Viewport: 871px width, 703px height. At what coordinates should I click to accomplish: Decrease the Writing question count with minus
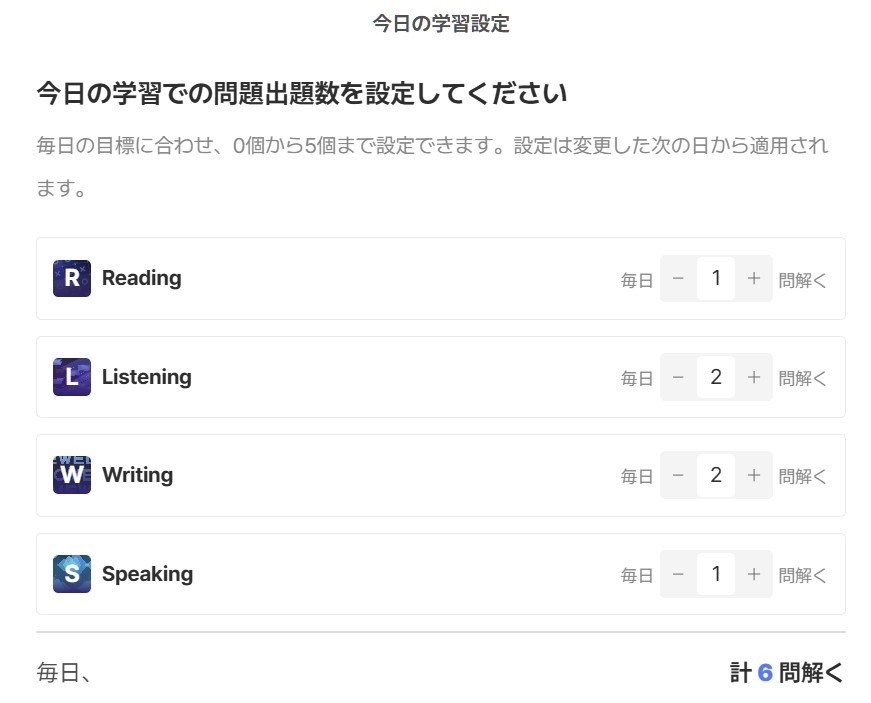tap(678, 475)
